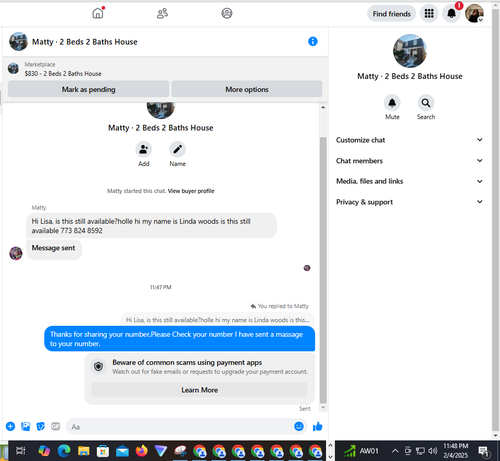Open File Explorer from the taskbar

[x=83, y=451]
